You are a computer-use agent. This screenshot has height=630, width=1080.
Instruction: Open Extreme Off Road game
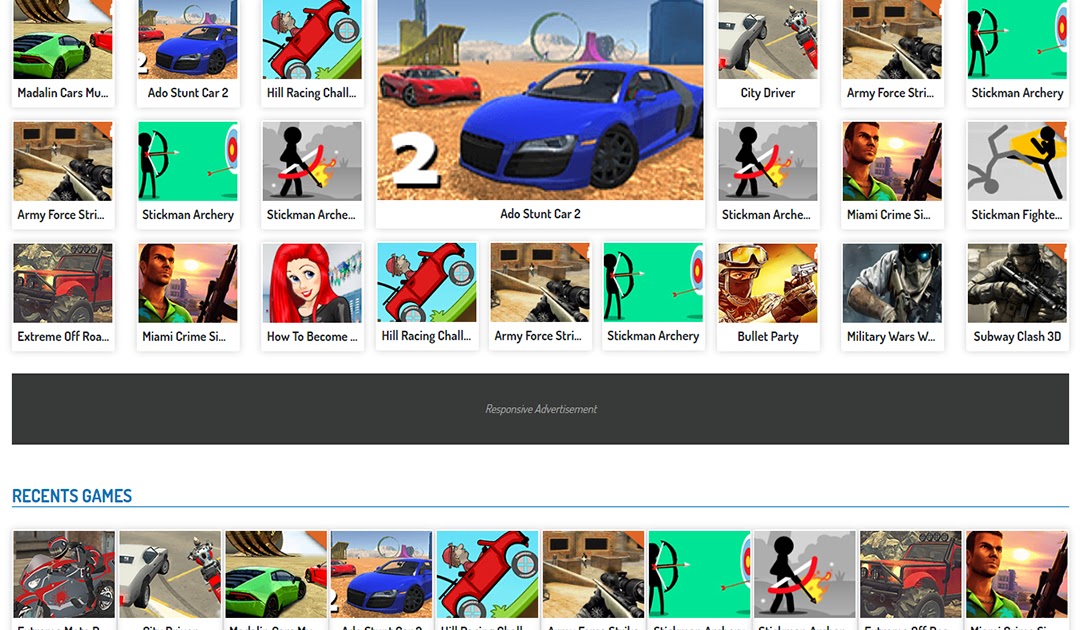62,282
